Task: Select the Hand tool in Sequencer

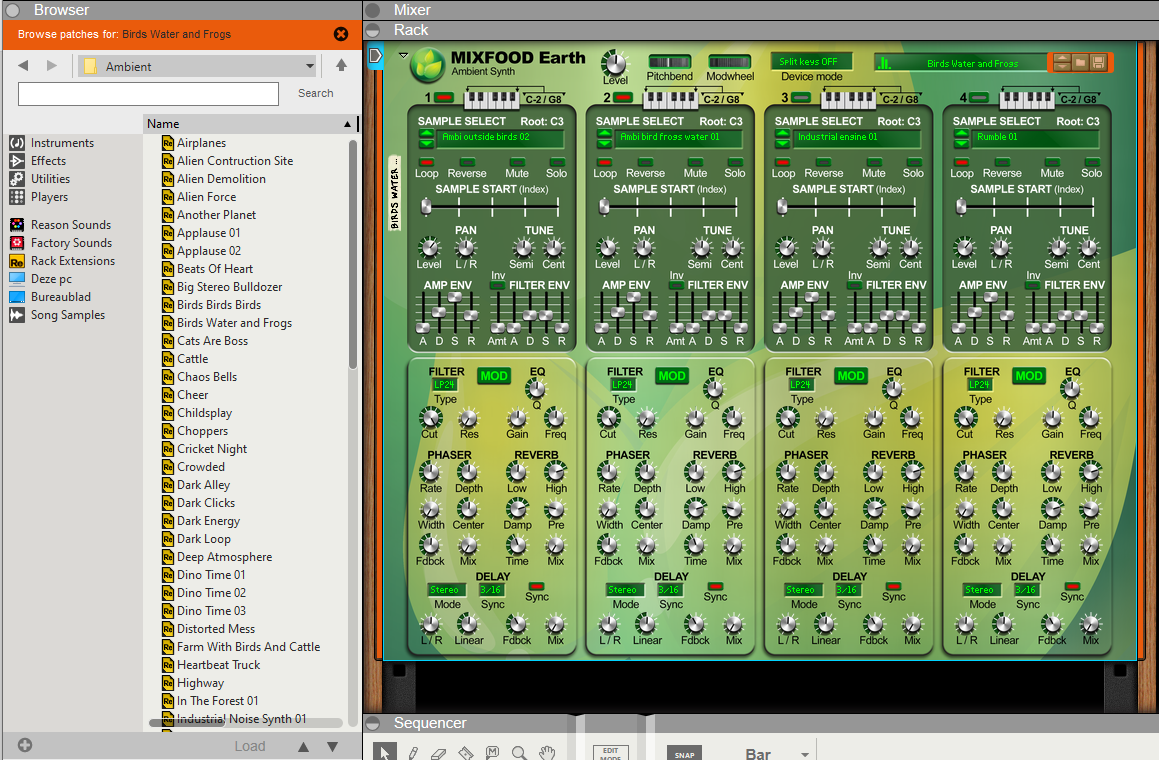Action: tap(546, 753)
